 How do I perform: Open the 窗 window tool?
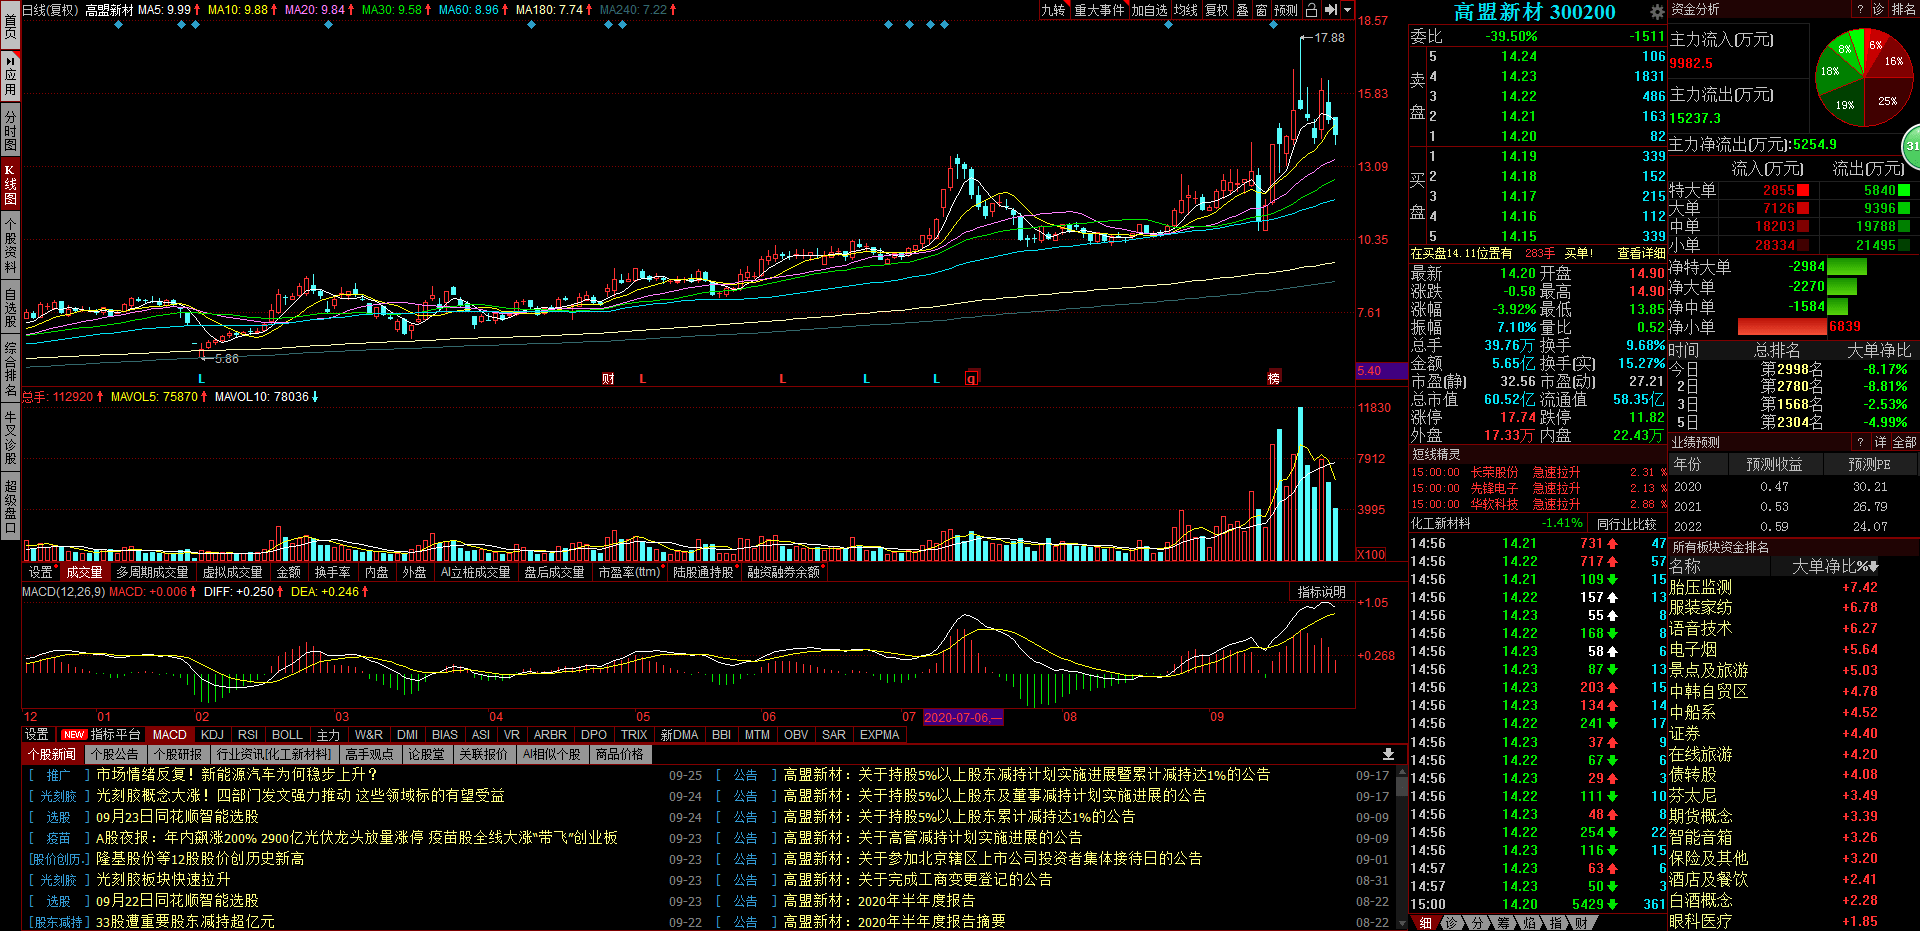click(1261, 10)
